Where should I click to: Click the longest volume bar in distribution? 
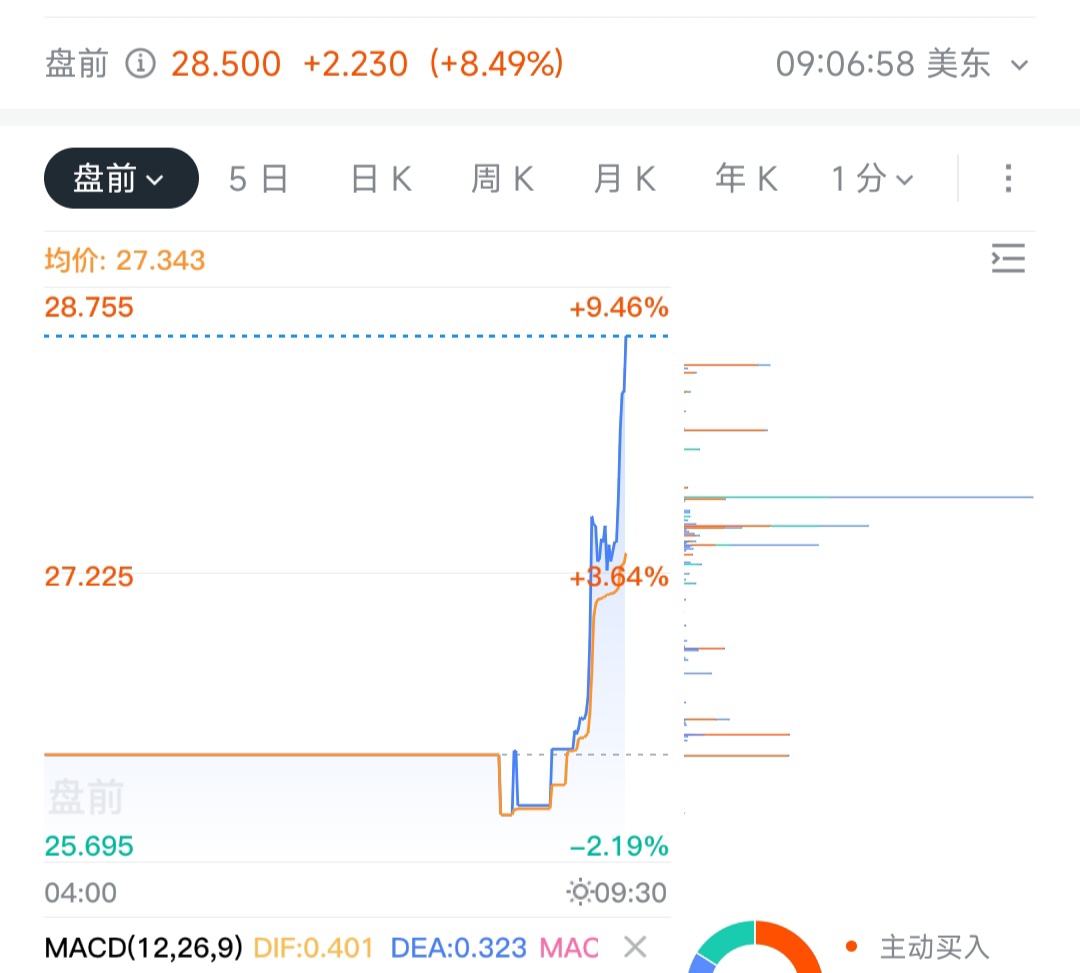coord(858,496)
